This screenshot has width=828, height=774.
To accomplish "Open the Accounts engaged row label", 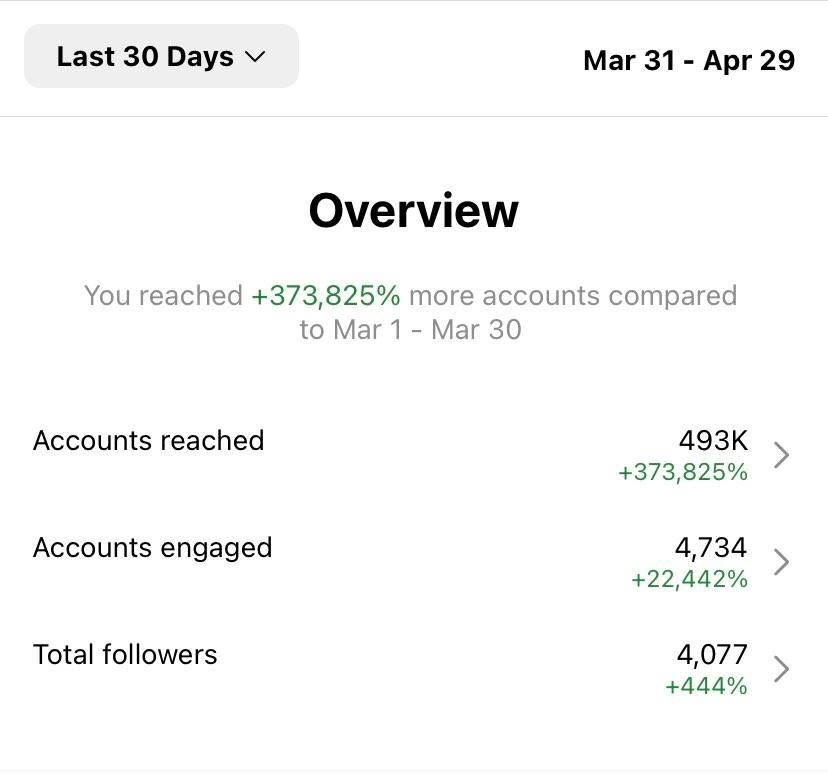I will point(152,548).
